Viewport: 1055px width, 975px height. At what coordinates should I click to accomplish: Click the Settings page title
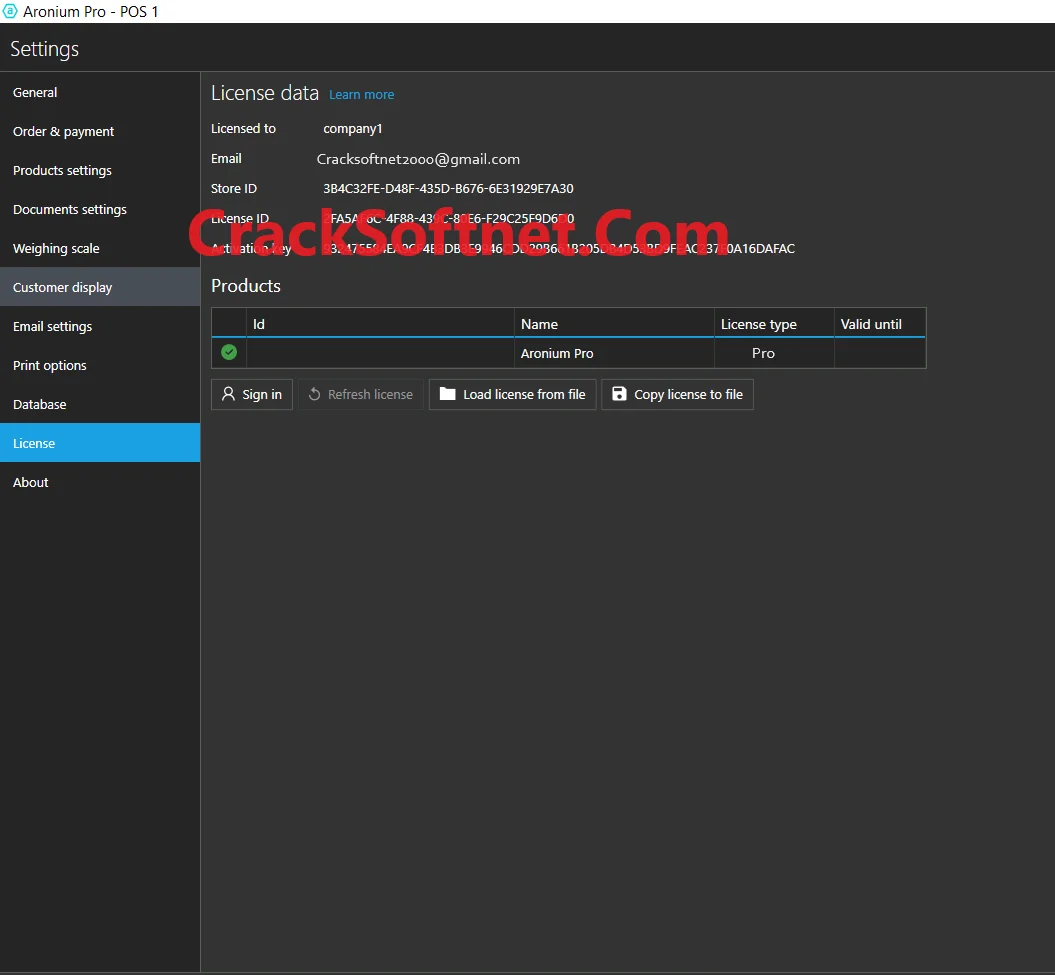point(44,49)
